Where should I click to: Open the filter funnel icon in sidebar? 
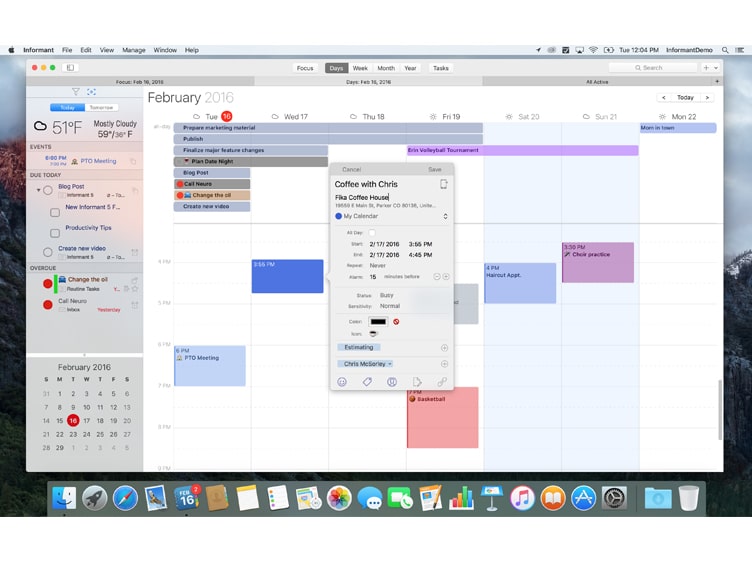[x=76, y=92]
